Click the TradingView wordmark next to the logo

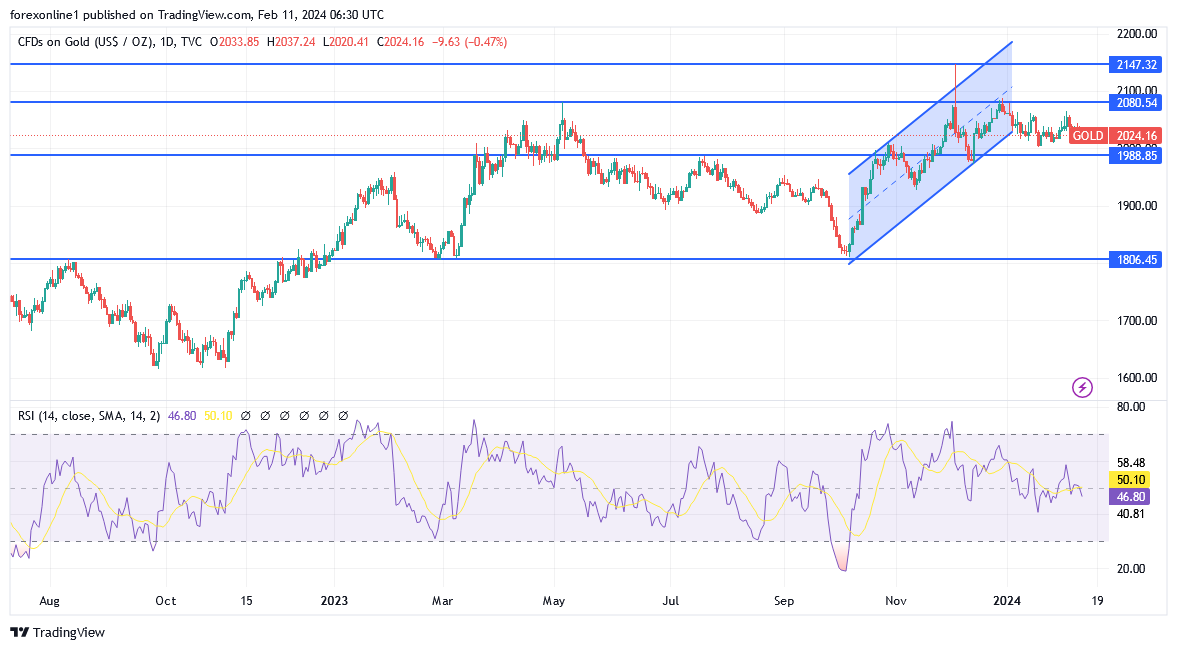tap(68, 633)
